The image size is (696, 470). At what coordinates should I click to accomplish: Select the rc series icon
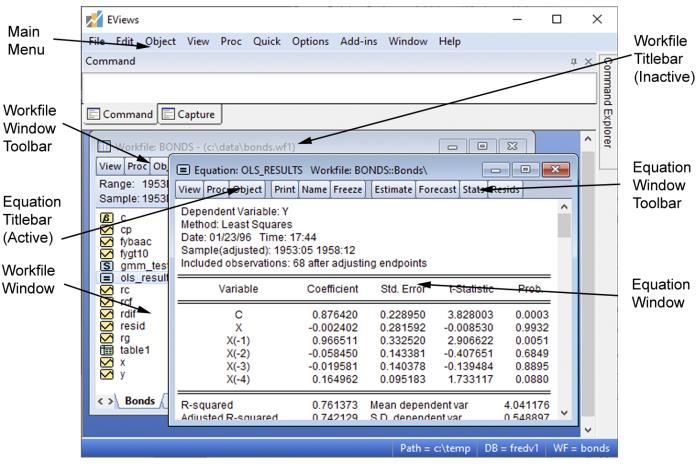[x=107, y=290]
